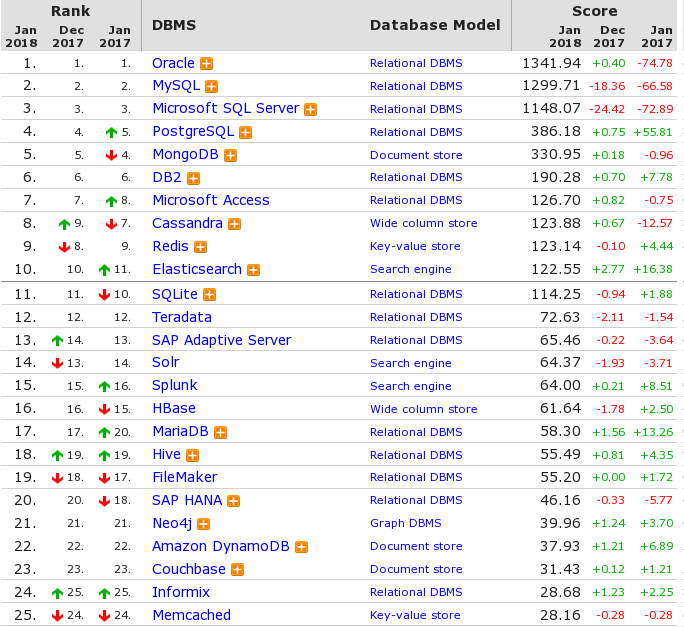
Task: Click the plus icon beside MariaDB
Action: (x=220, y=432)
